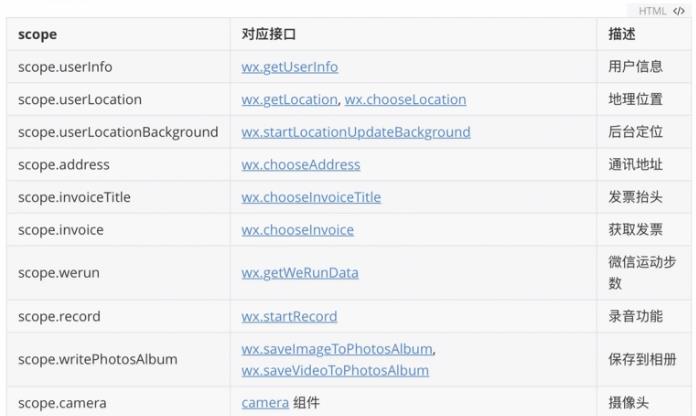Open the wx.chooseInvoiceTitle link
Image resolution: width=696 pixels, height=416 pixels.
tap(311, 197)
